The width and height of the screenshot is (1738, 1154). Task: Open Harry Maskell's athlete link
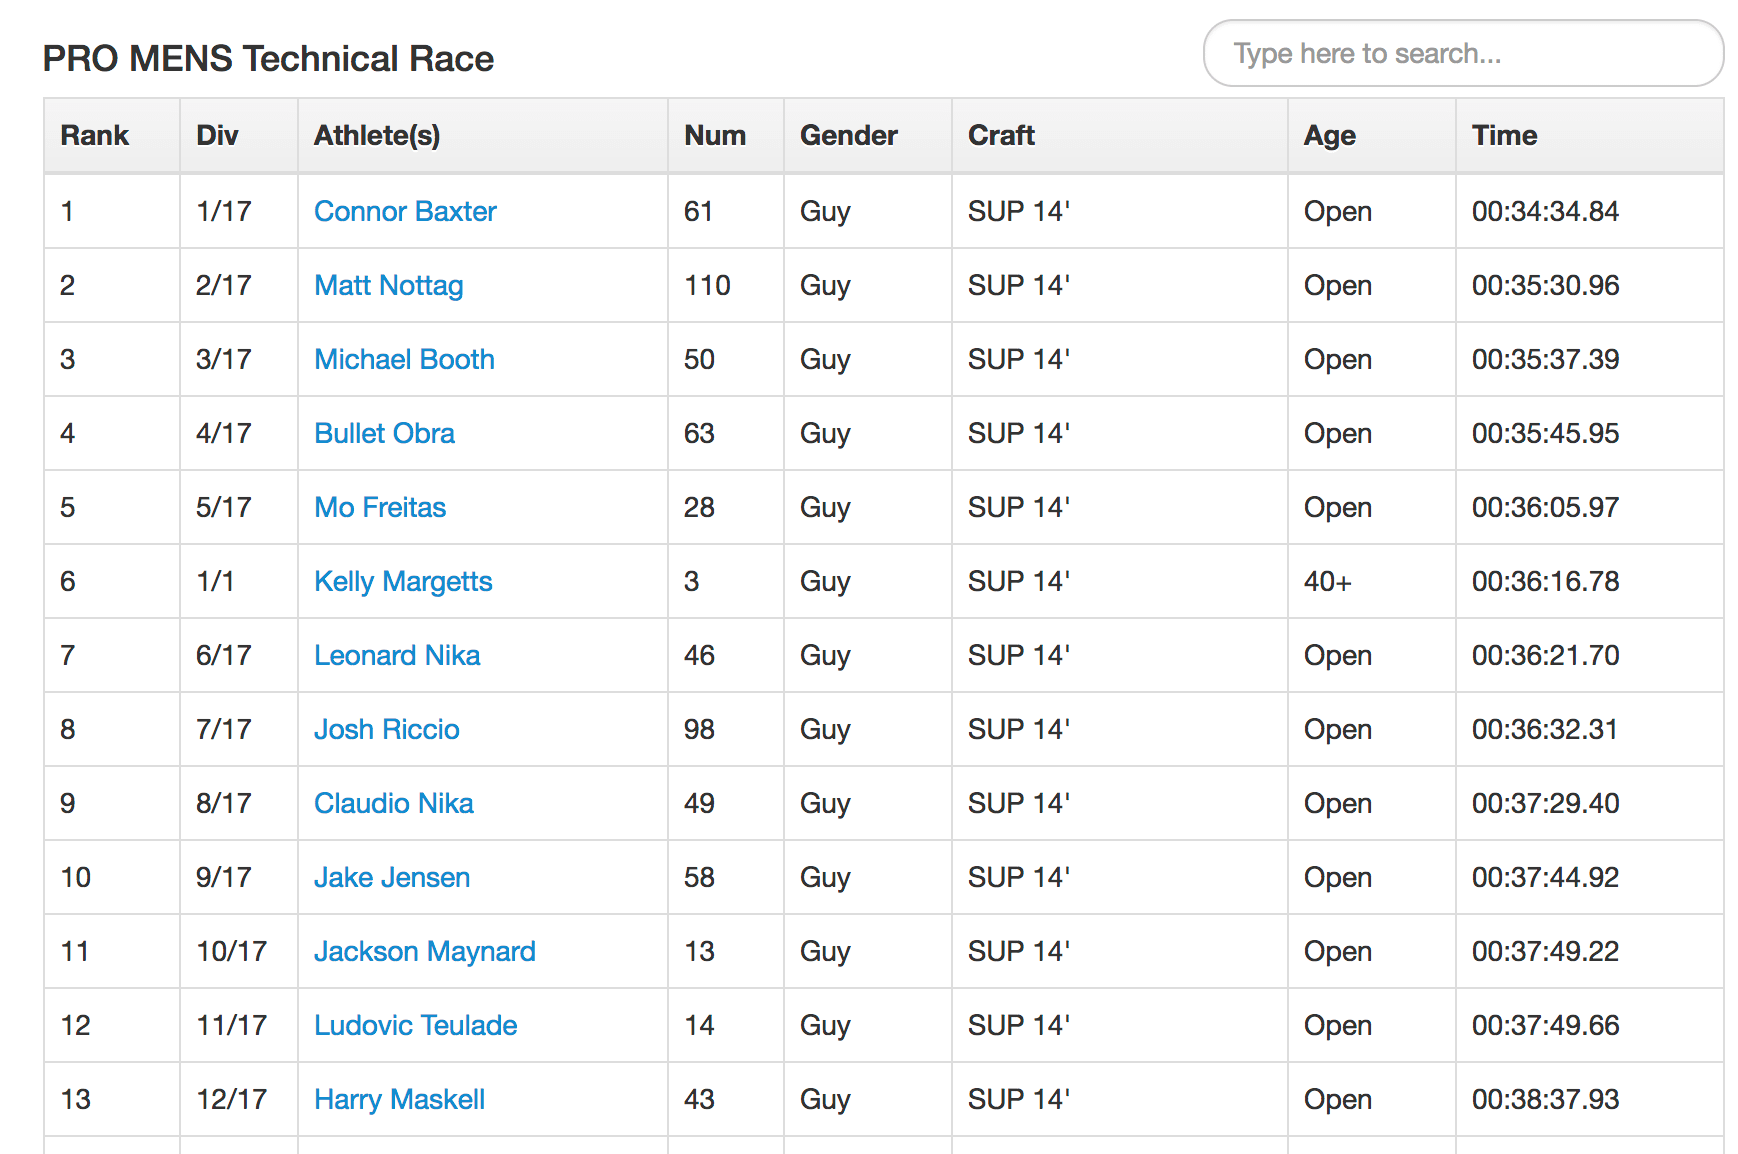click(399, 1099)
